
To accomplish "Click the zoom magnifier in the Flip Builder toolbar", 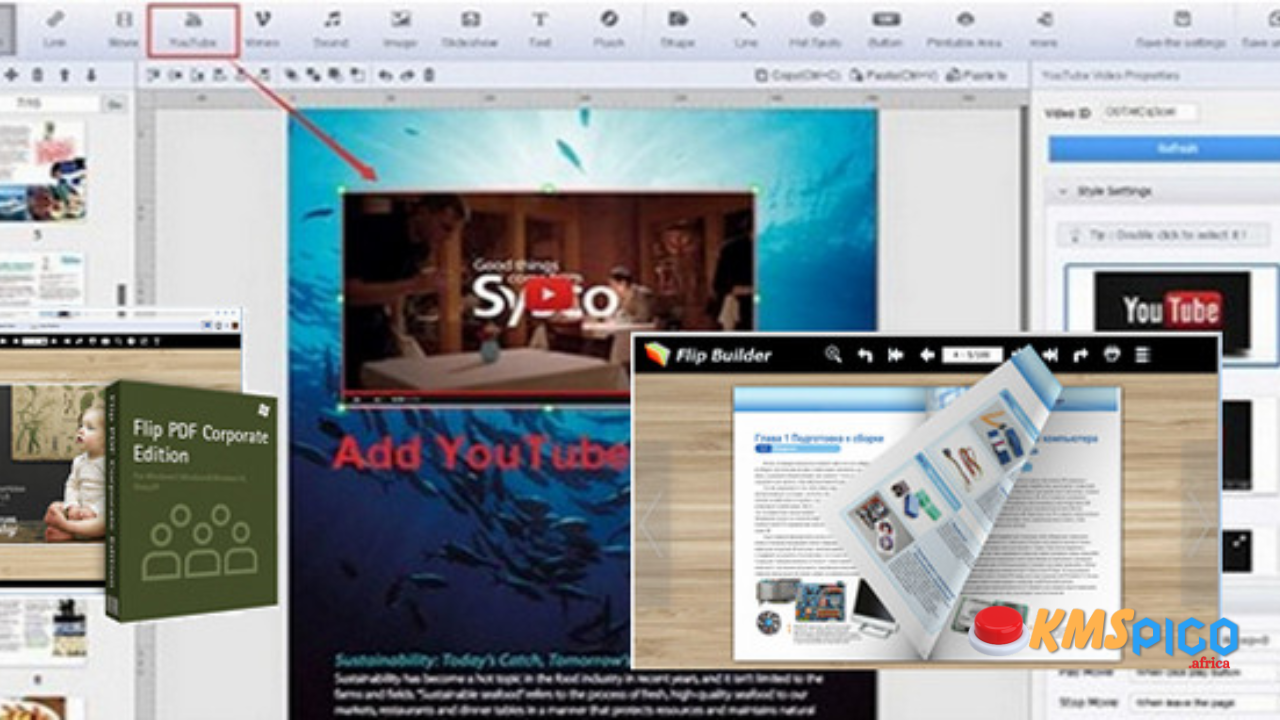I will click(x=833, y=355).
